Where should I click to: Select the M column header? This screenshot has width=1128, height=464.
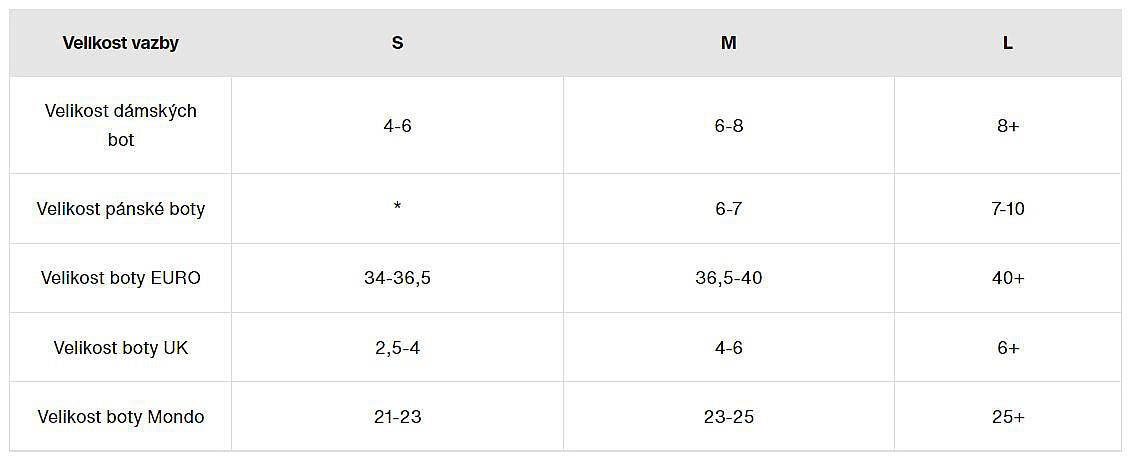click(x=728, y=43)
